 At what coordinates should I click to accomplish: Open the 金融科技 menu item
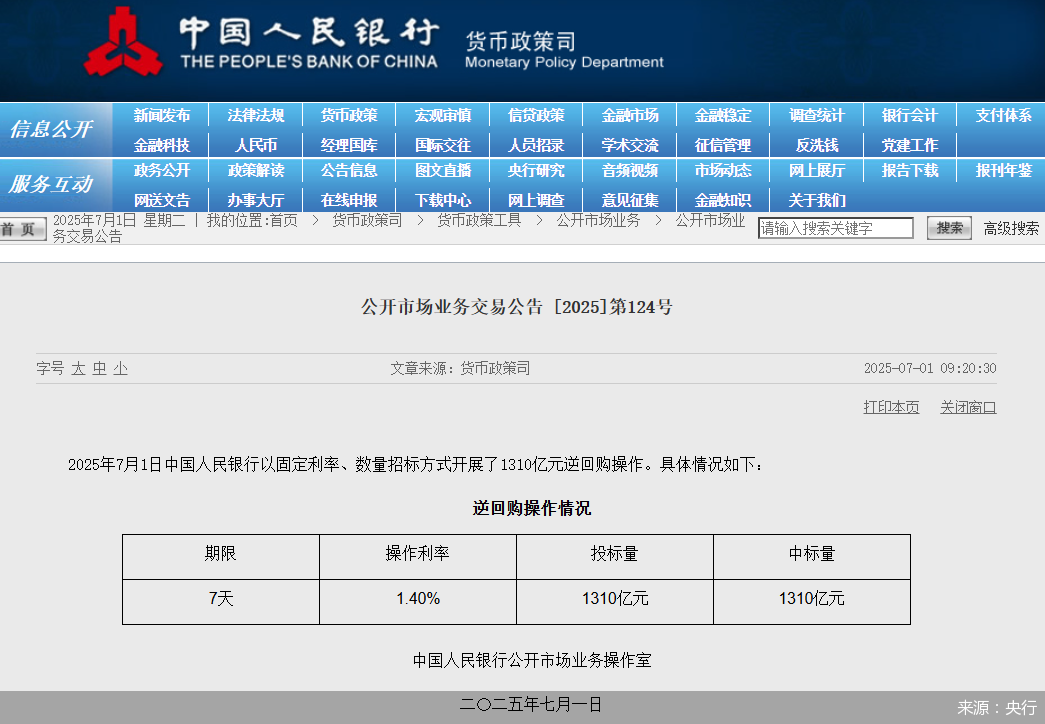pyautogui.click(x=161, y=145)
